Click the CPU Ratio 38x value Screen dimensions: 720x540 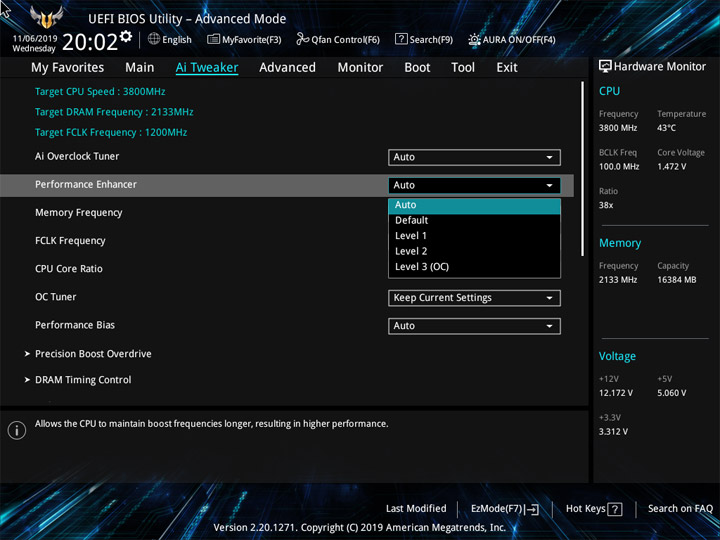click(606, 205)
